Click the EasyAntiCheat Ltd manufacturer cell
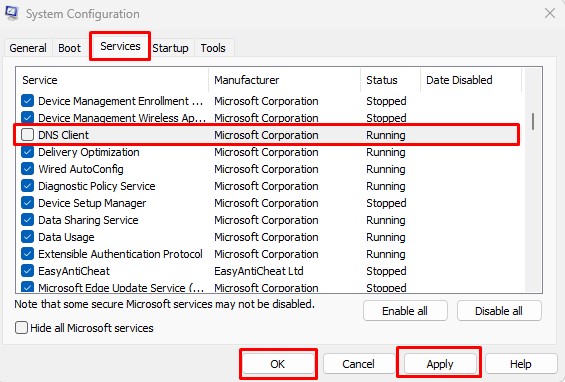 [x=259, y=271]
